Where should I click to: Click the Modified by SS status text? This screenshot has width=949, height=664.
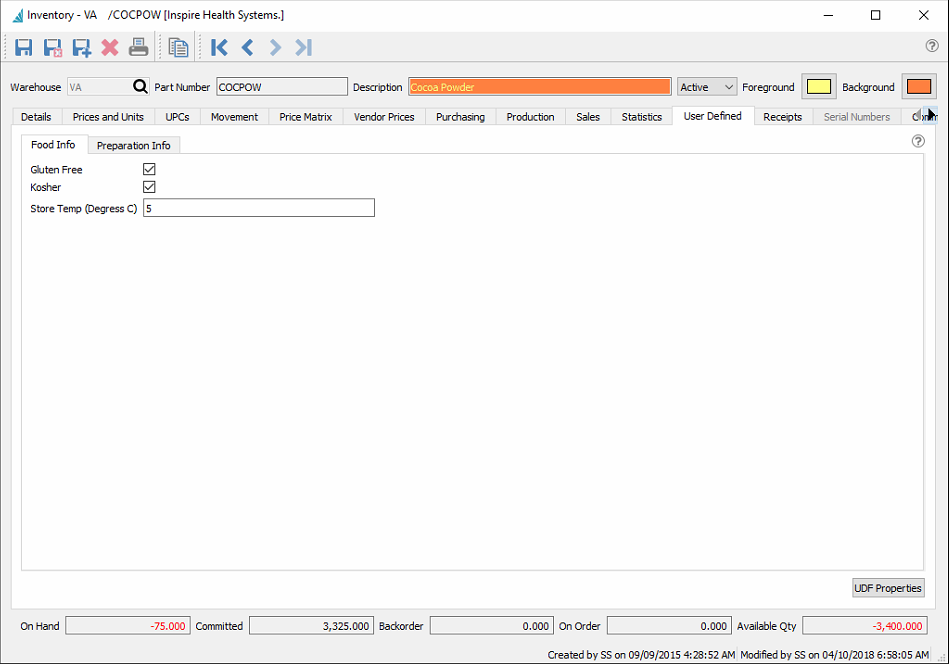pos(834,654)
